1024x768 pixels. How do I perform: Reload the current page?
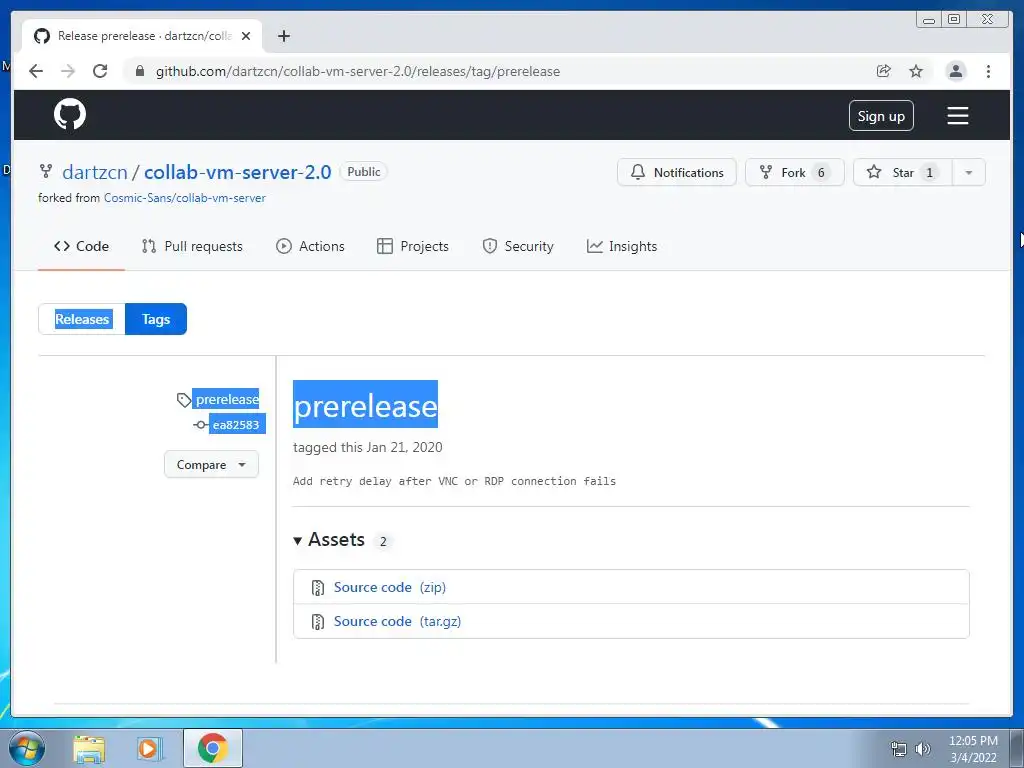100,71
